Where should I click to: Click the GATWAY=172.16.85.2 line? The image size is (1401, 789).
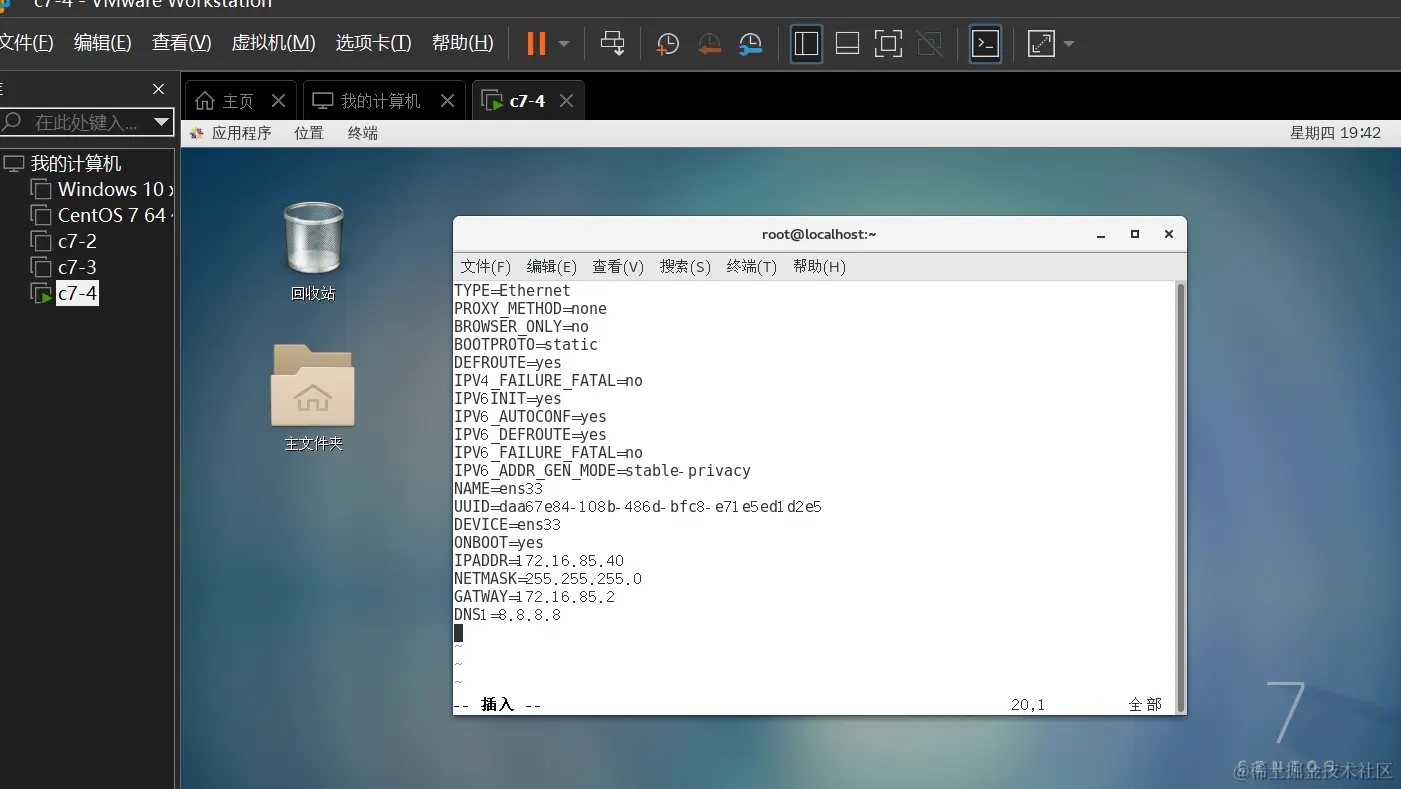pos(535,597)
